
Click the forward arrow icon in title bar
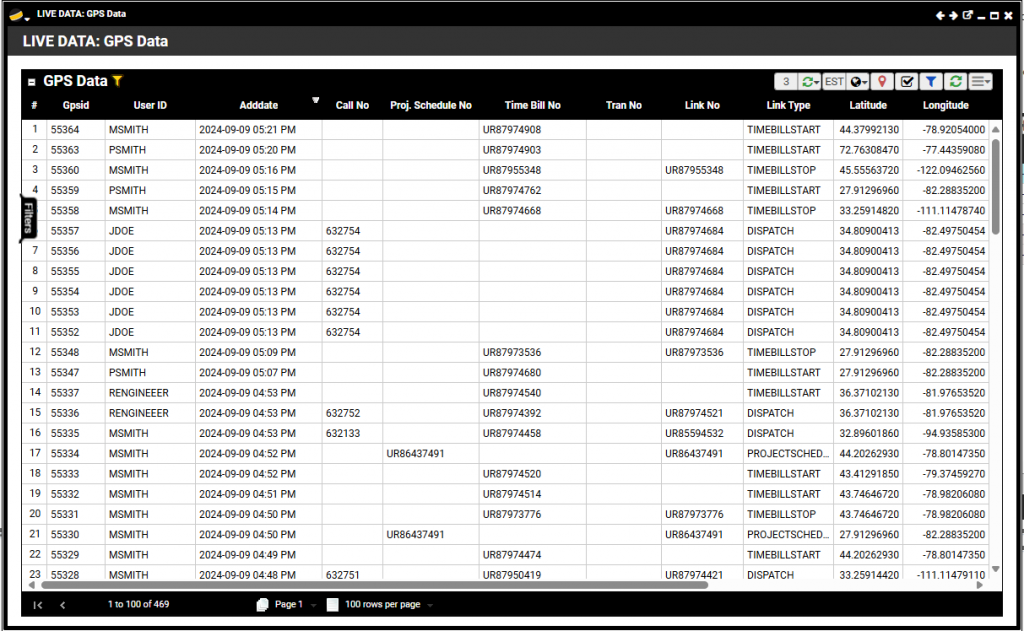point(954,15)
